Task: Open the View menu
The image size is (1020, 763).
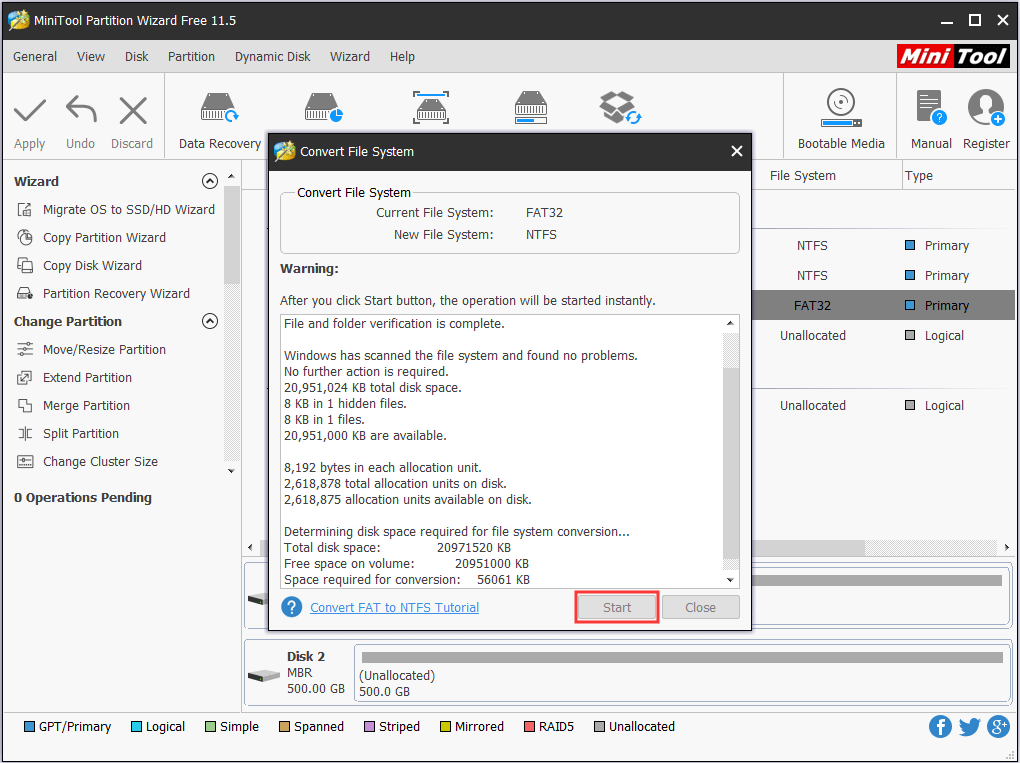Action: [90, 57]
